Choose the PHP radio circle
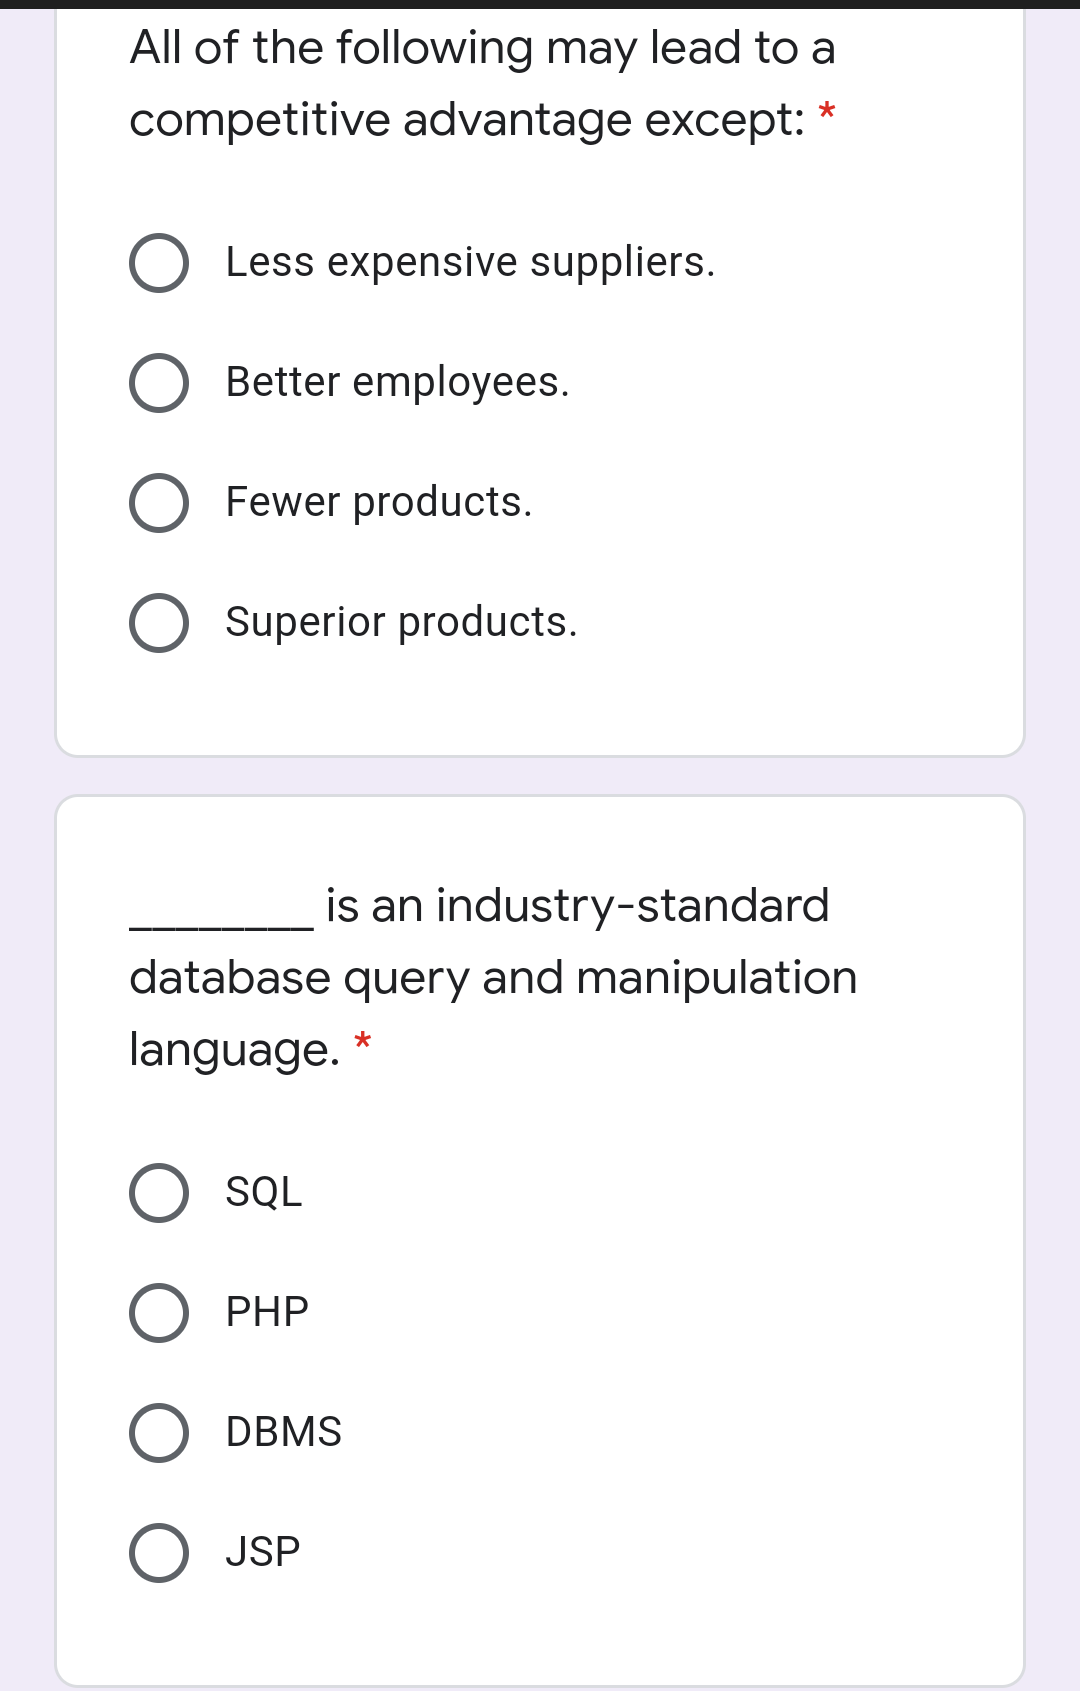This screenshot has width=1080, height=1691. point(159,1313)
